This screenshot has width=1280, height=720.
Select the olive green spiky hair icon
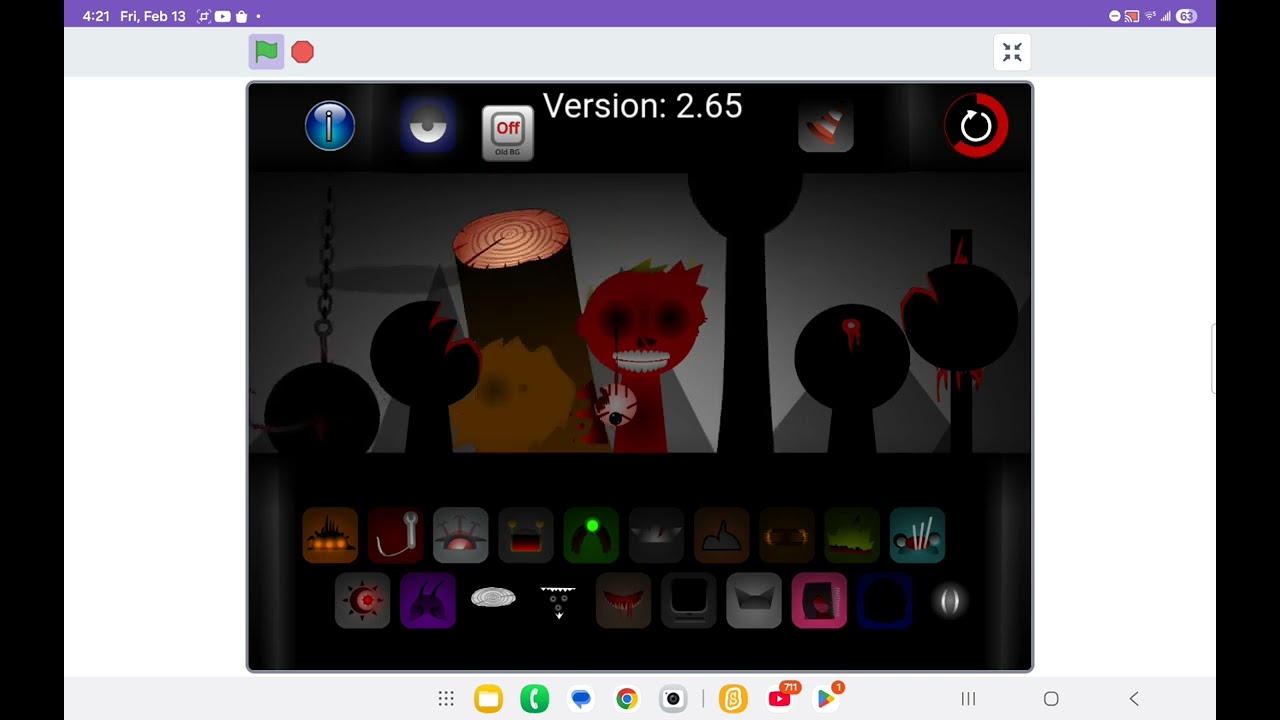851,535
